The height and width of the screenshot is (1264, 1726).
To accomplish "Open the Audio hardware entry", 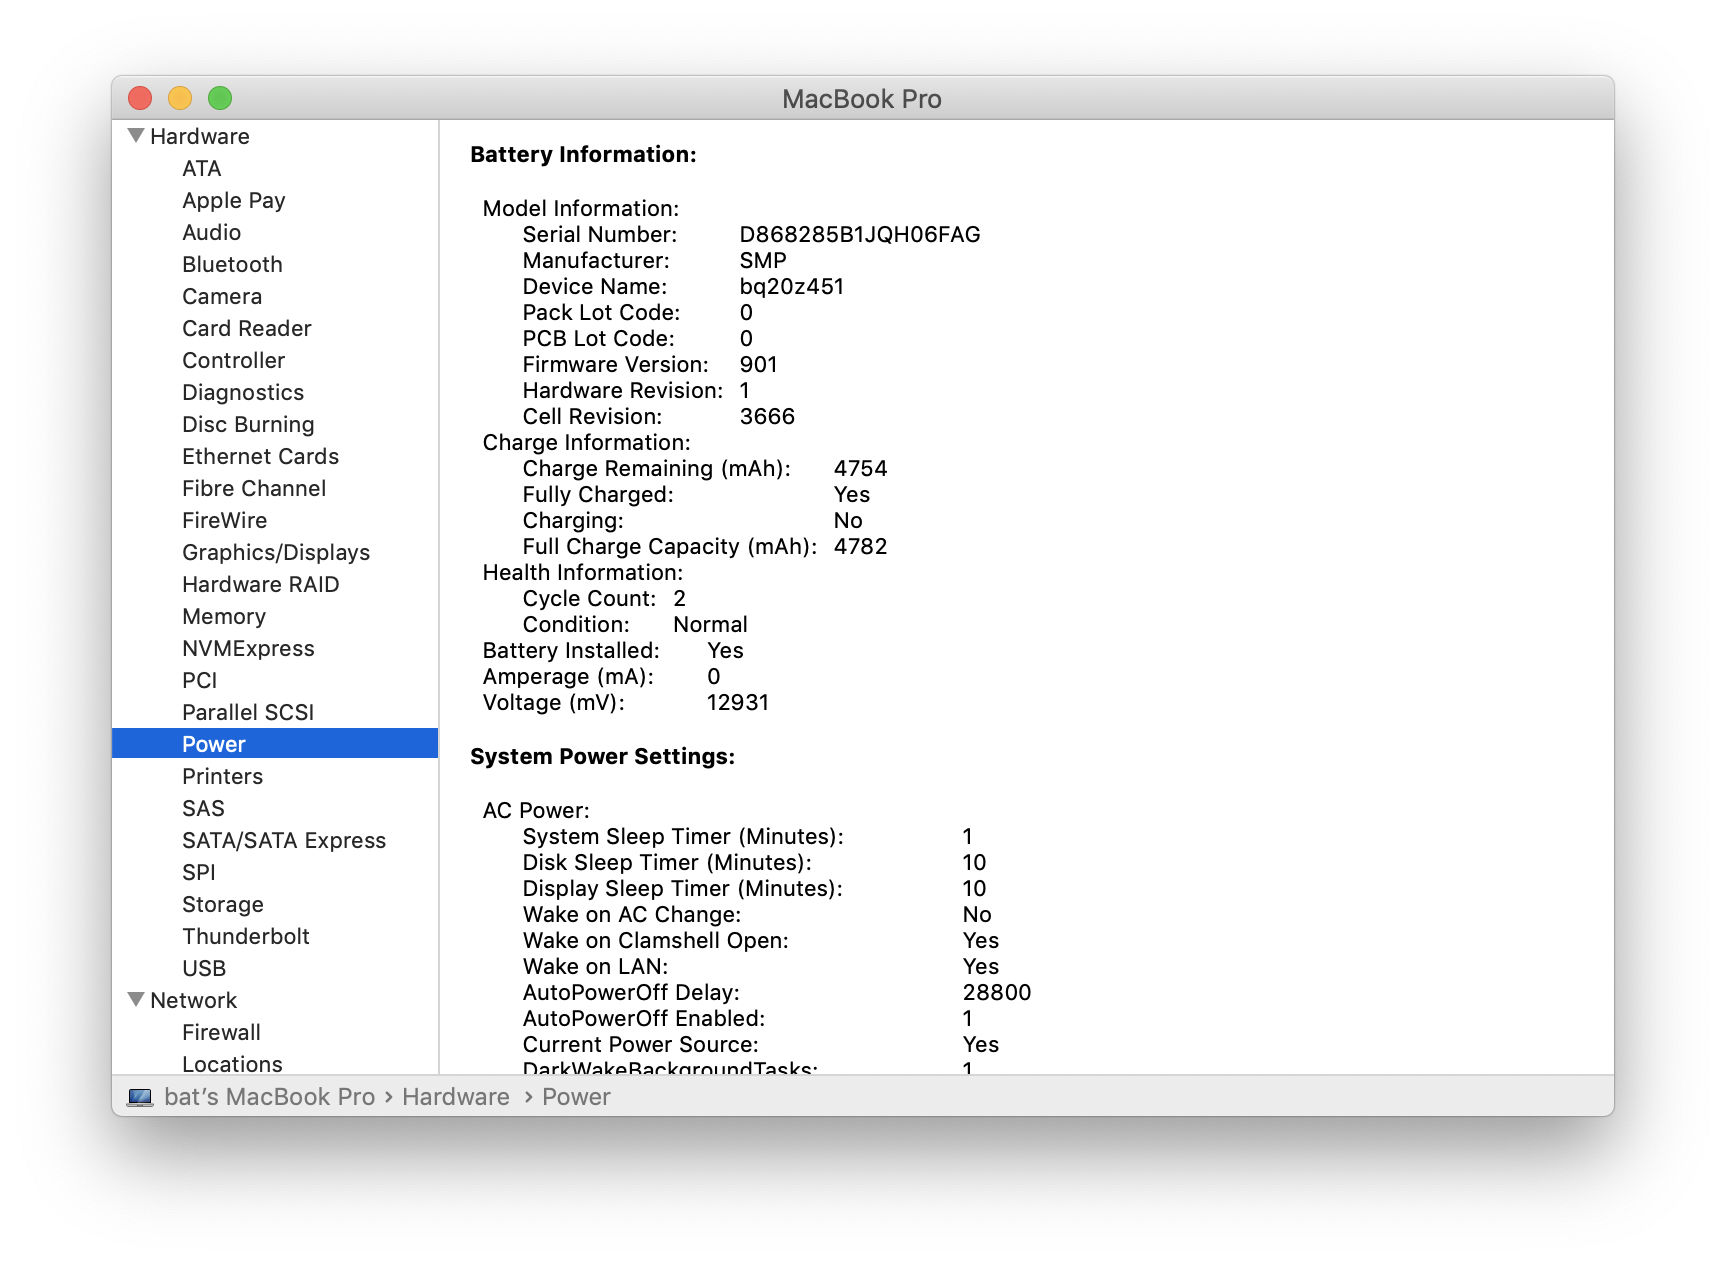I will point(211,232).
